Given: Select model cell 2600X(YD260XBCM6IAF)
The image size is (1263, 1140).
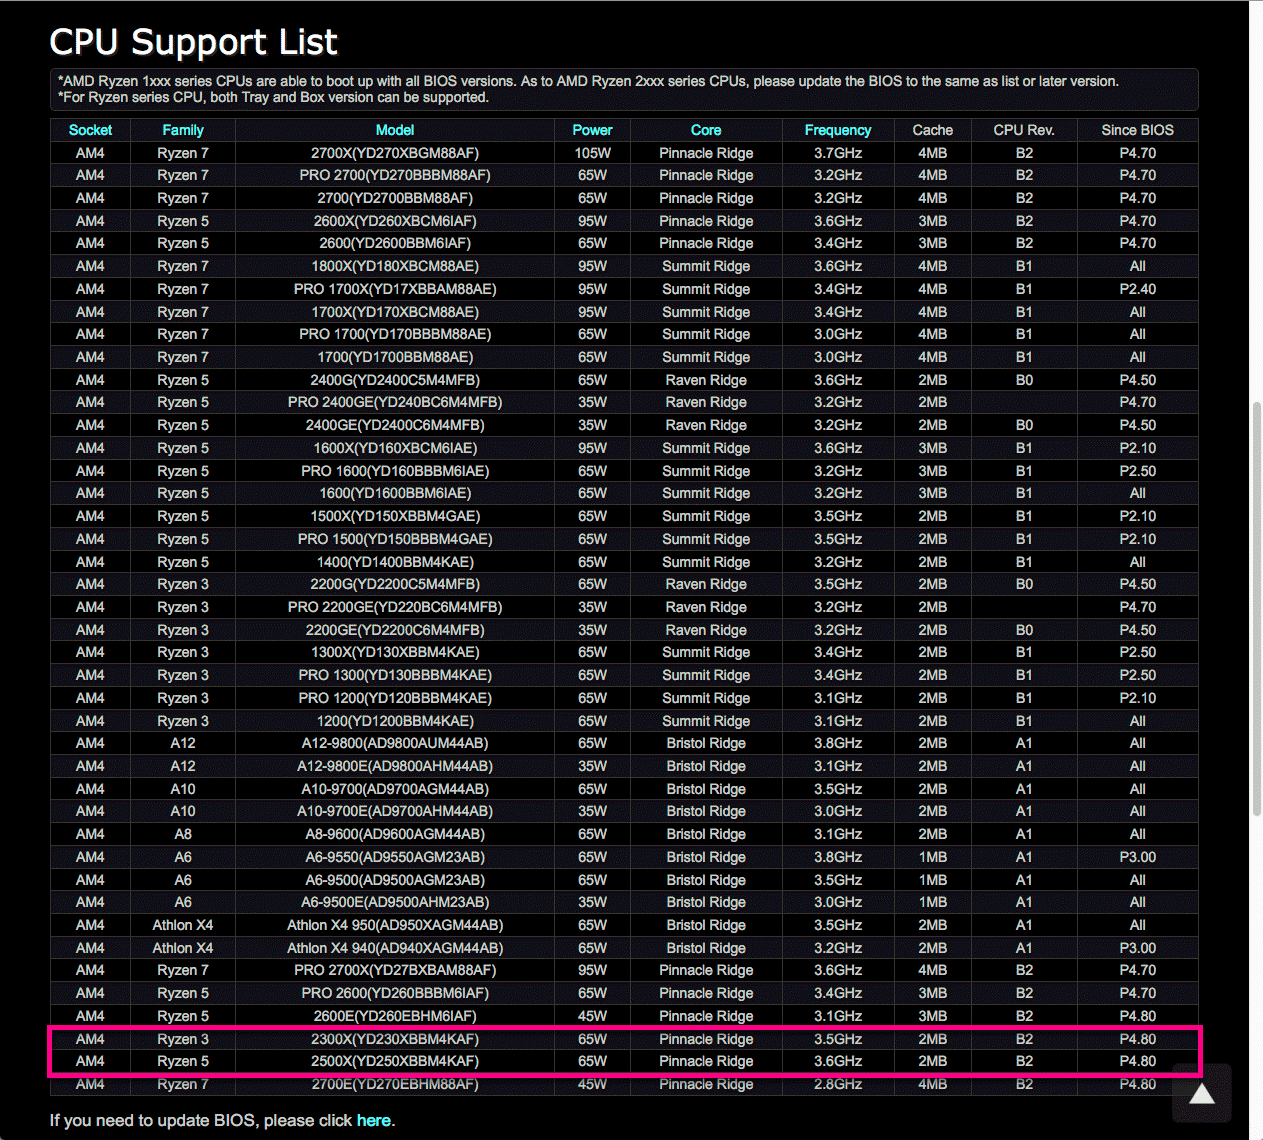Looking at the screenshot, I should click(395, 221).
